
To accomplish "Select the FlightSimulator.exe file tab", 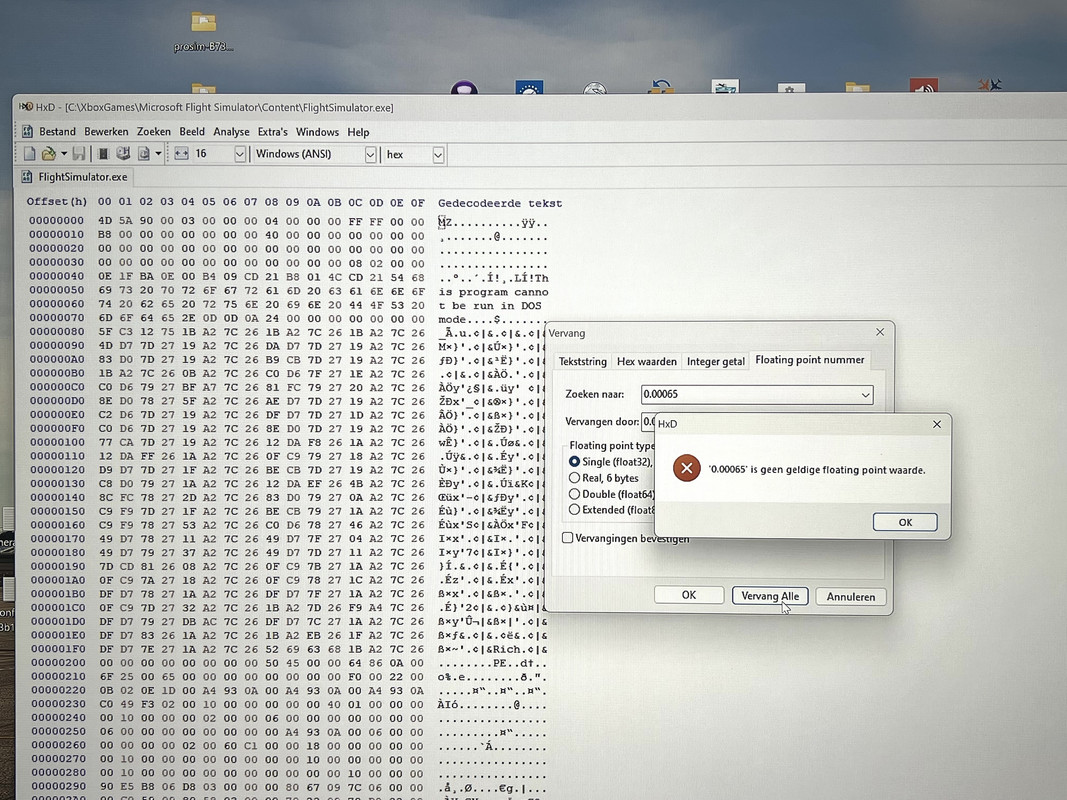I will pyautogui.click(x=75, y=177).
